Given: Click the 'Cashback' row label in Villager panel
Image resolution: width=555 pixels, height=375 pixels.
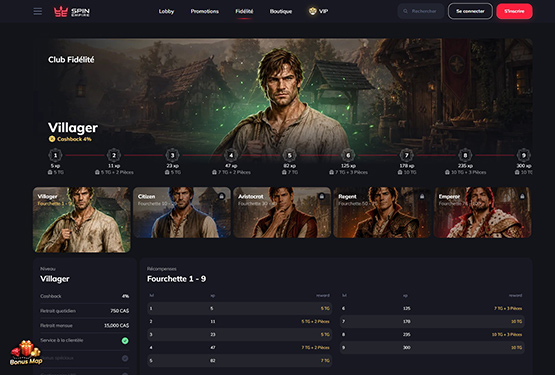Looking at the screenshot, I should (51, 296).
